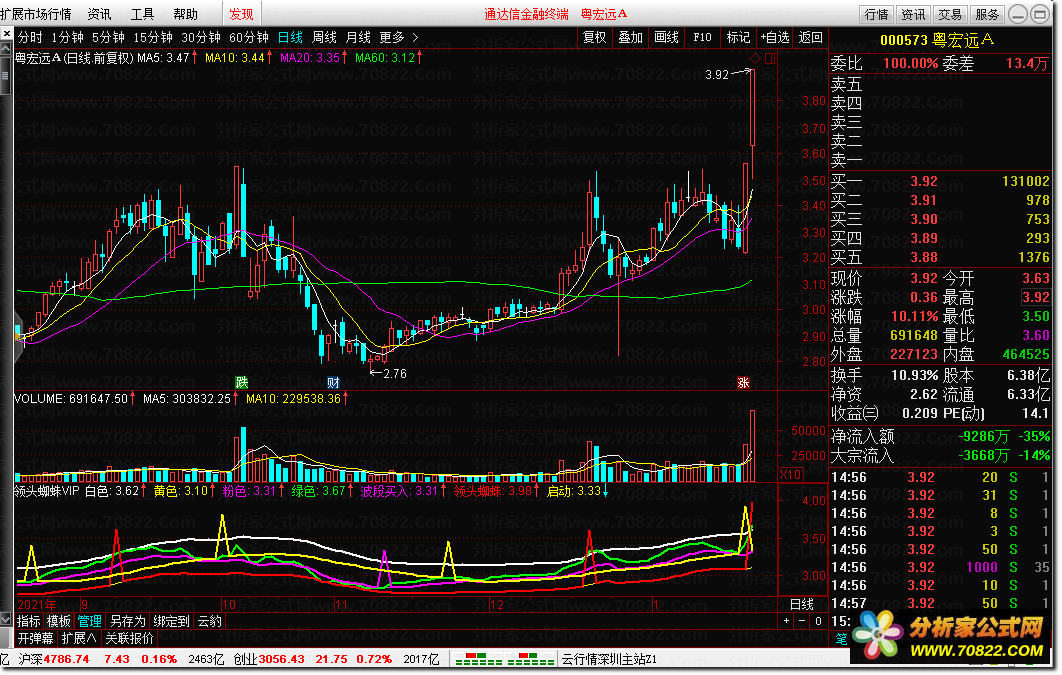Click the 另存为 save-as tab

tap(127, 621)
